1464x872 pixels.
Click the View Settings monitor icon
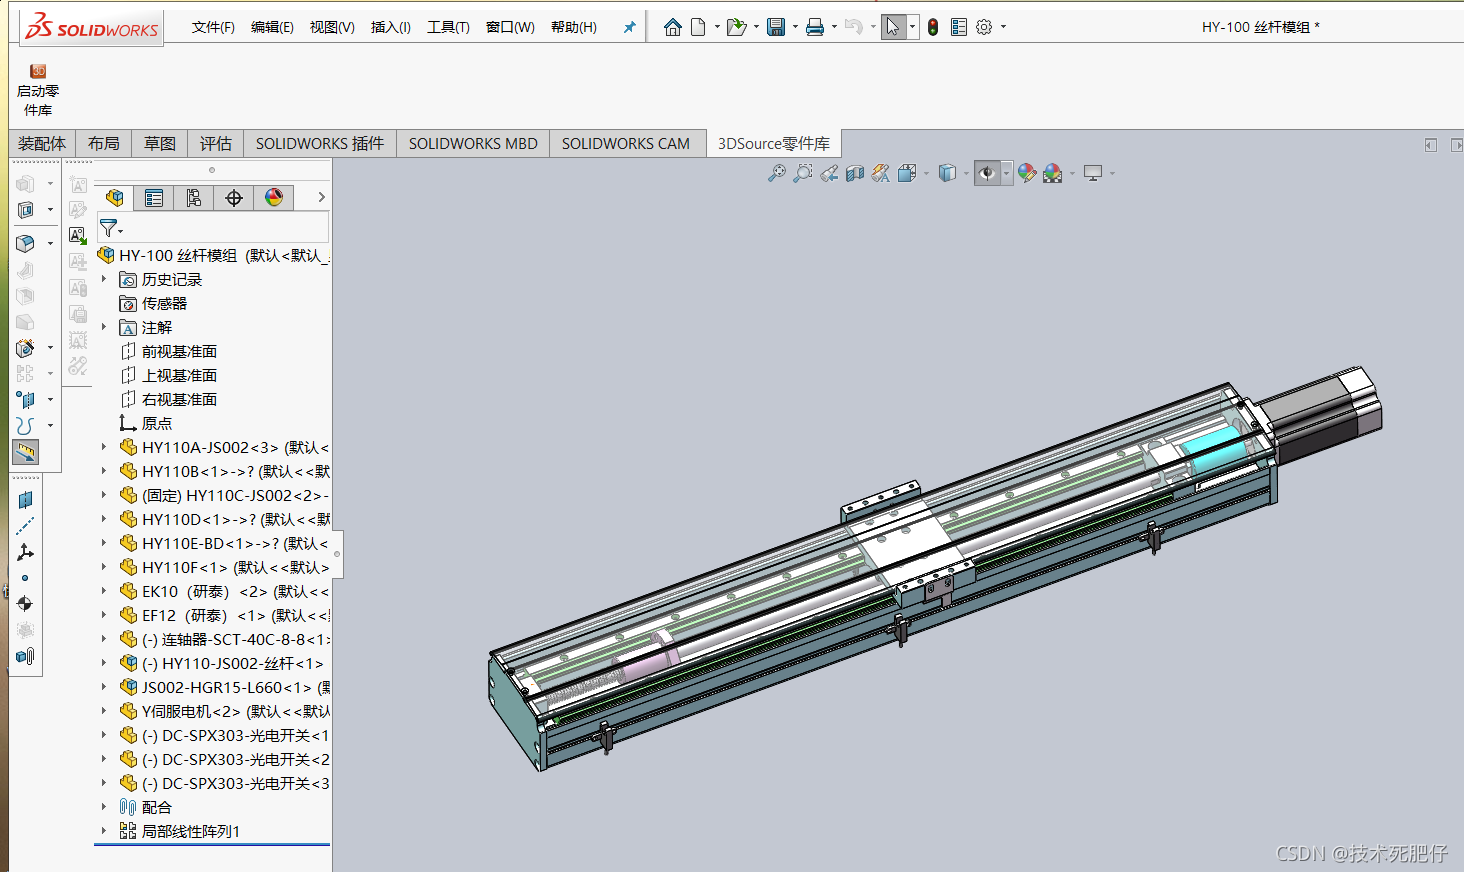[1093, 173]
